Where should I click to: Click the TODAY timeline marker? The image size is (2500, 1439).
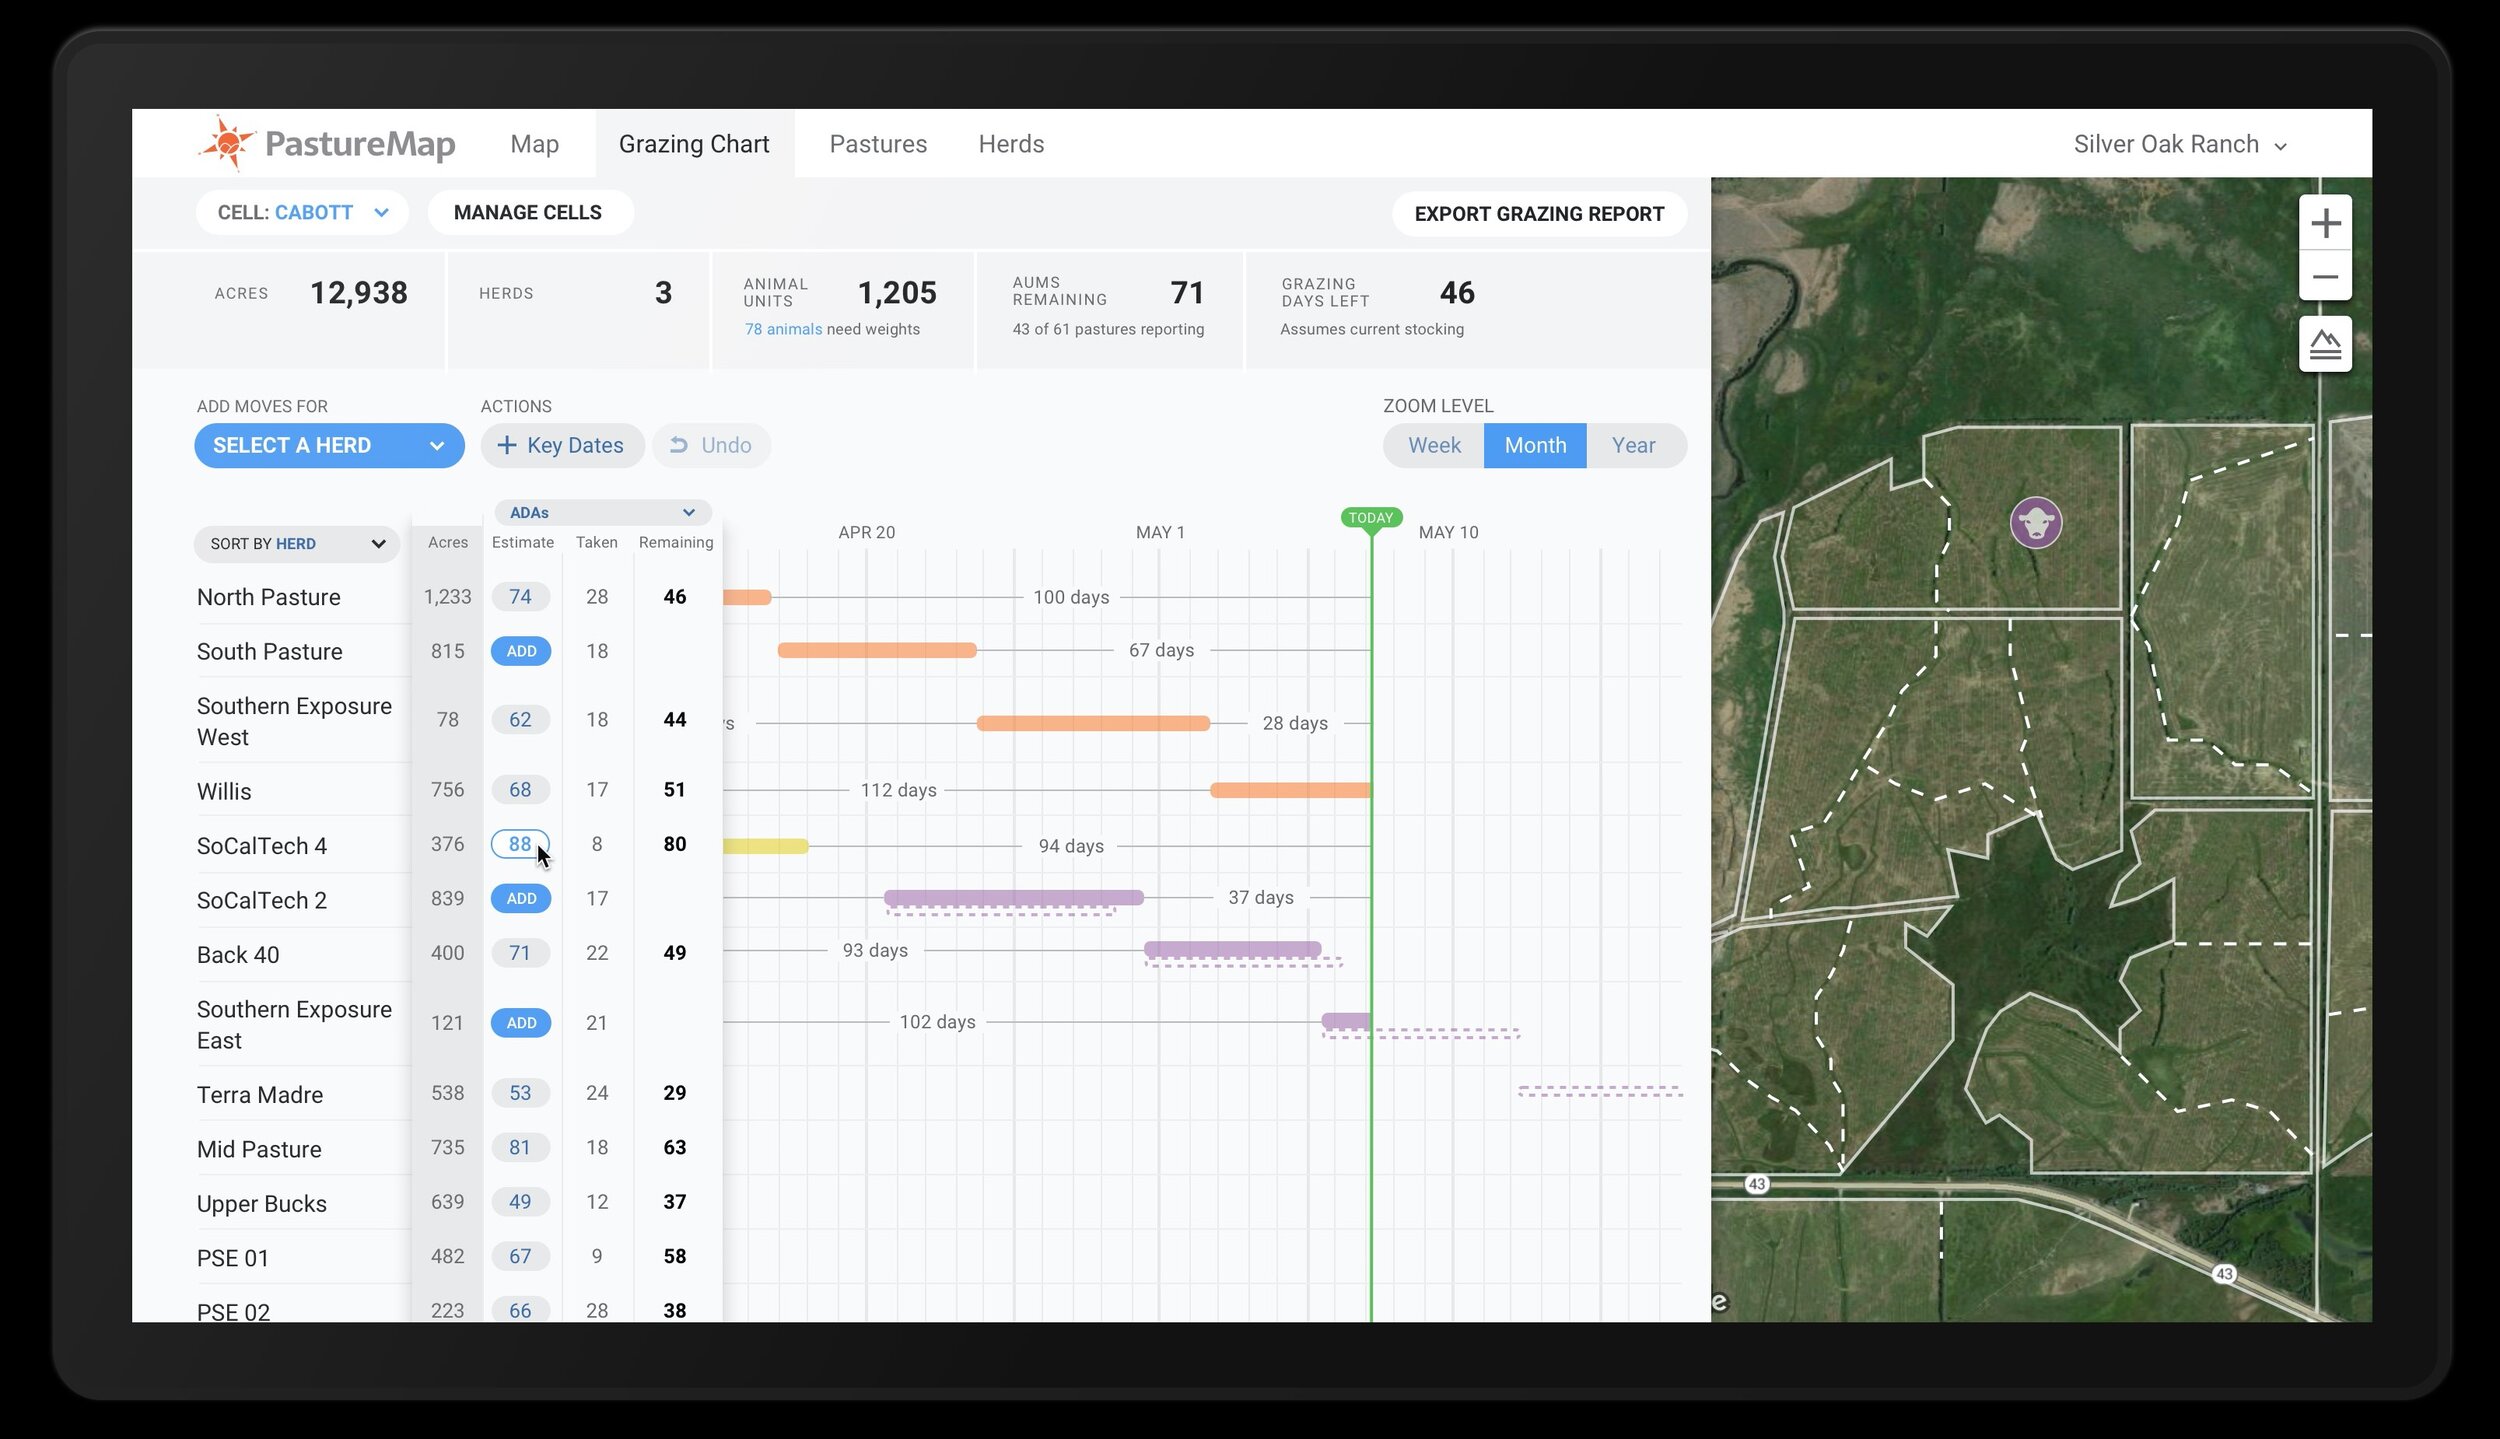coord(1370,517)
